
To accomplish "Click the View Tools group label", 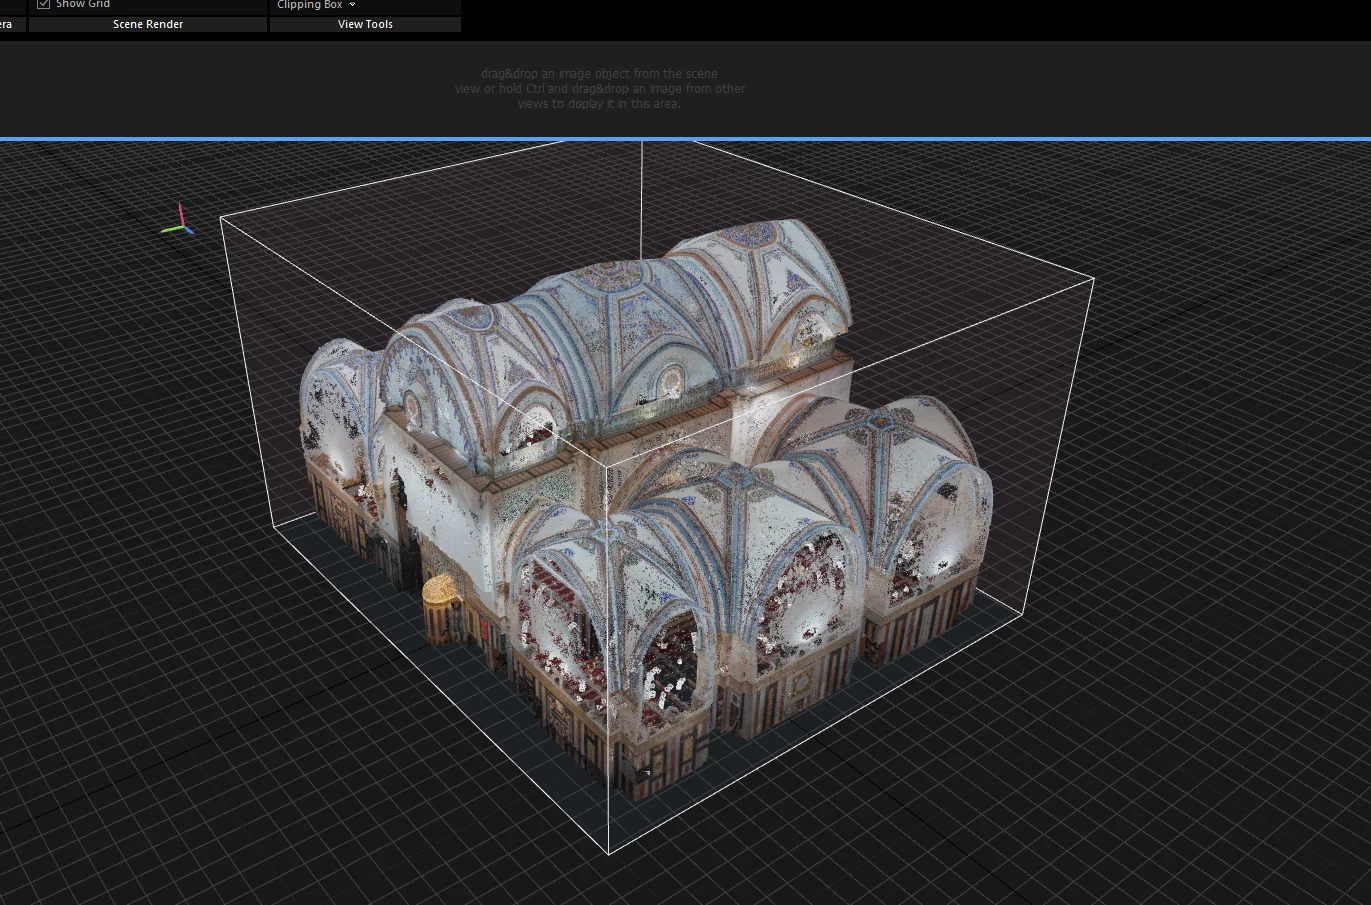I will 365,24.
